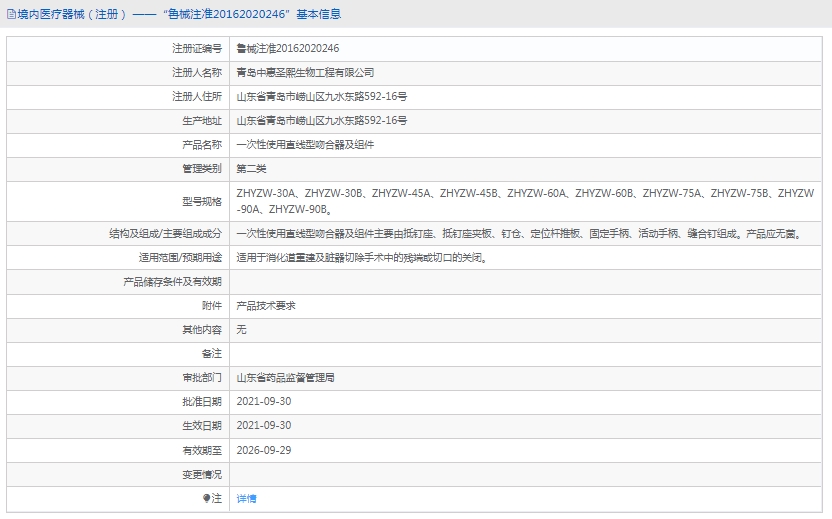
Task: Click the bullet icon beside 注 label
Action: (x=207, y=498)
